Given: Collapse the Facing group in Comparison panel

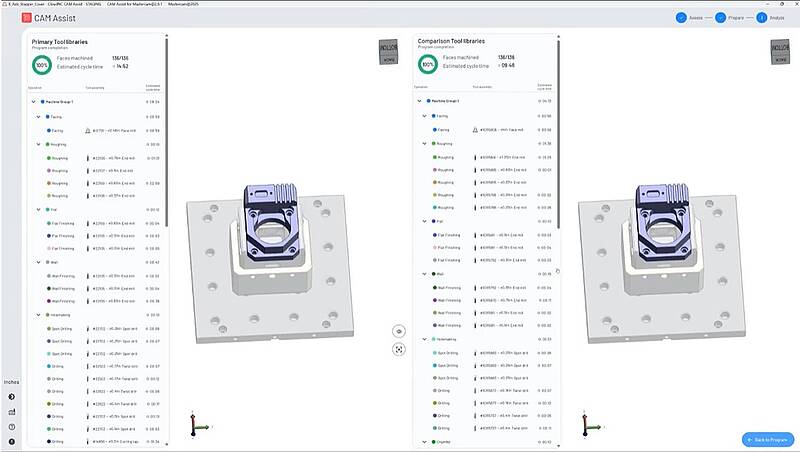Looking at the screenshot, I should [x=424, y=115].
